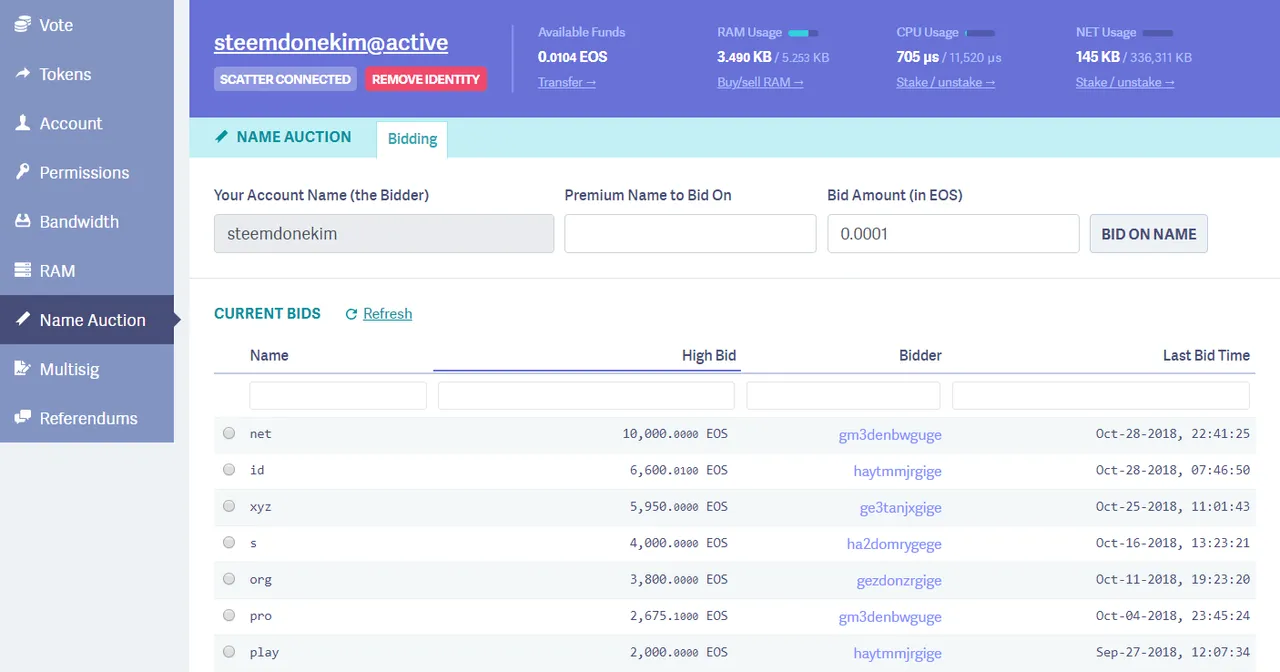Click the Account person icon
The height and width of the screenshot is (672, 1280).
tap(22, 123)
